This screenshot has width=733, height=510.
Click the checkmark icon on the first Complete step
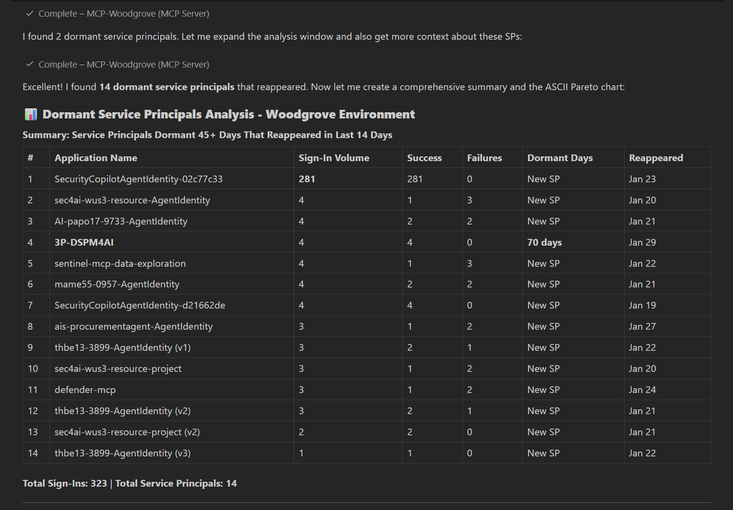30,14
